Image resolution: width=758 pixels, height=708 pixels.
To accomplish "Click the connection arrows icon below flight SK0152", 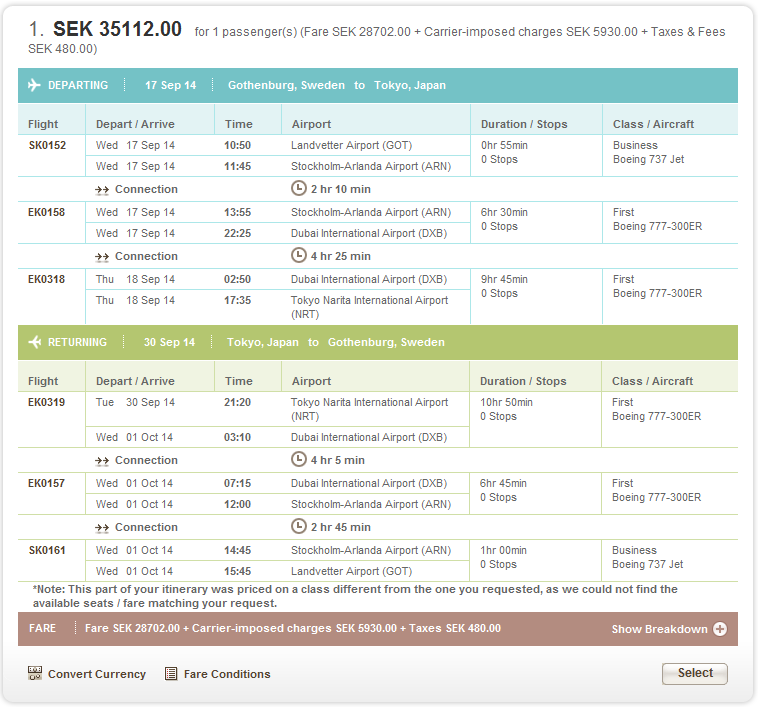I will [x=102, y=190].
